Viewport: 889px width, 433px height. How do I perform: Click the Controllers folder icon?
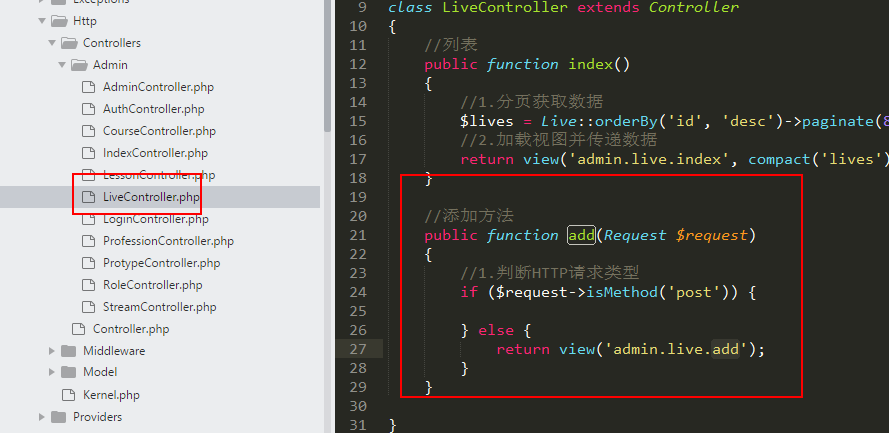pos(68,43)
